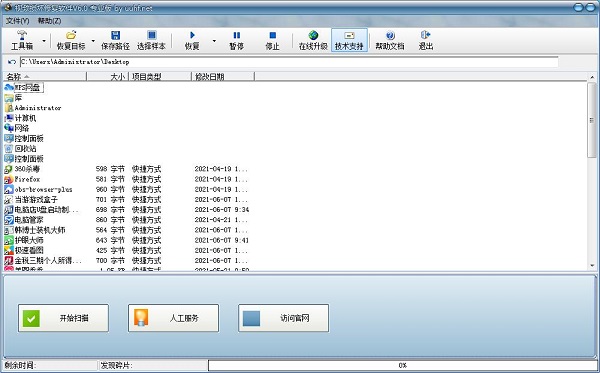Screen dimensions: 600x373
Task: Sort by the 大小 column header
Action: (108, 77)
